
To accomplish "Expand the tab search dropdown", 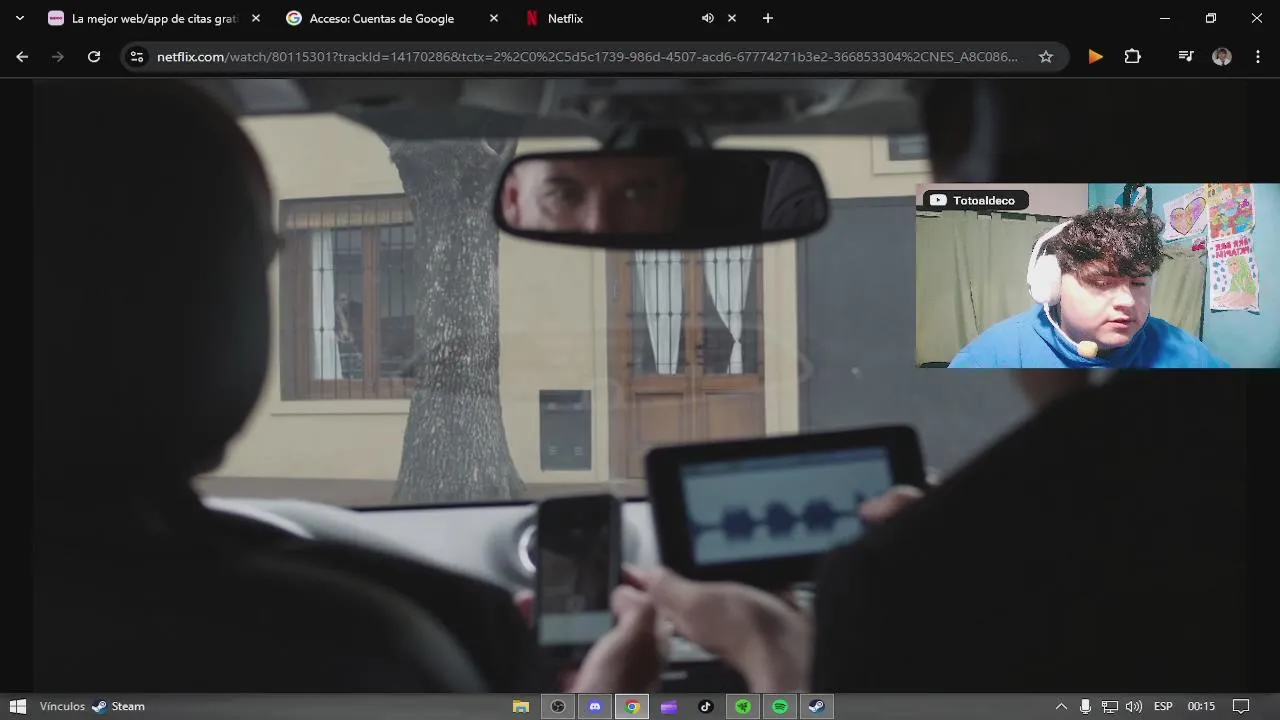I will pyautogui.click(x=19, y=18).
